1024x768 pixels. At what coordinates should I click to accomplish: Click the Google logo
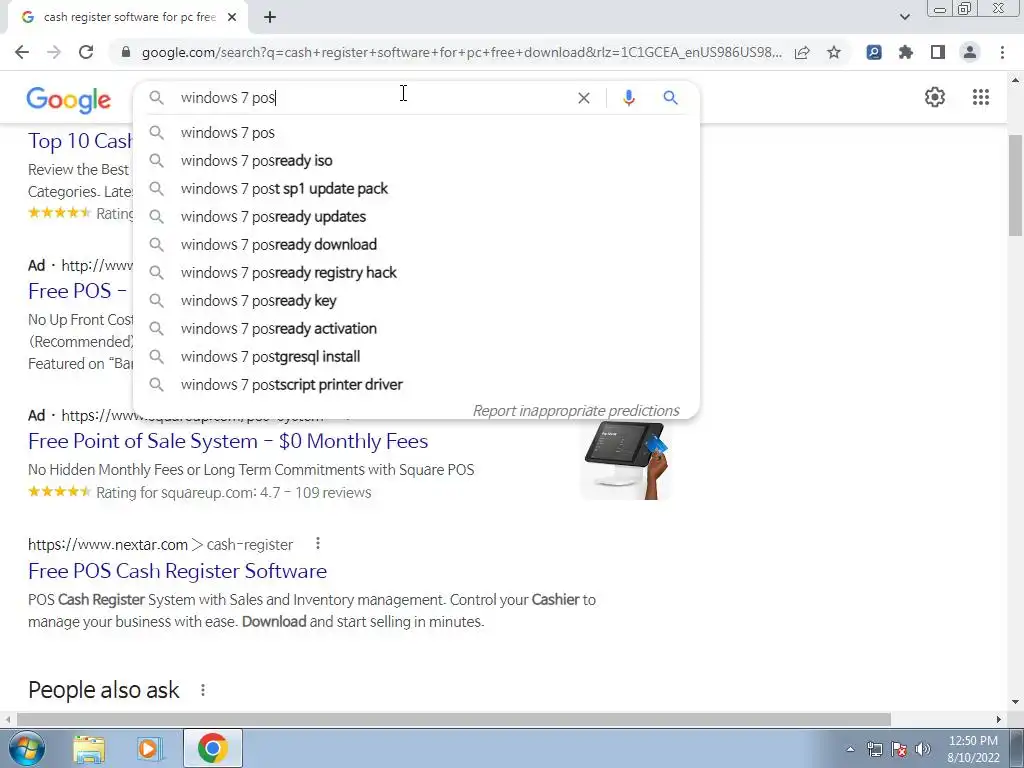(69, 99)
